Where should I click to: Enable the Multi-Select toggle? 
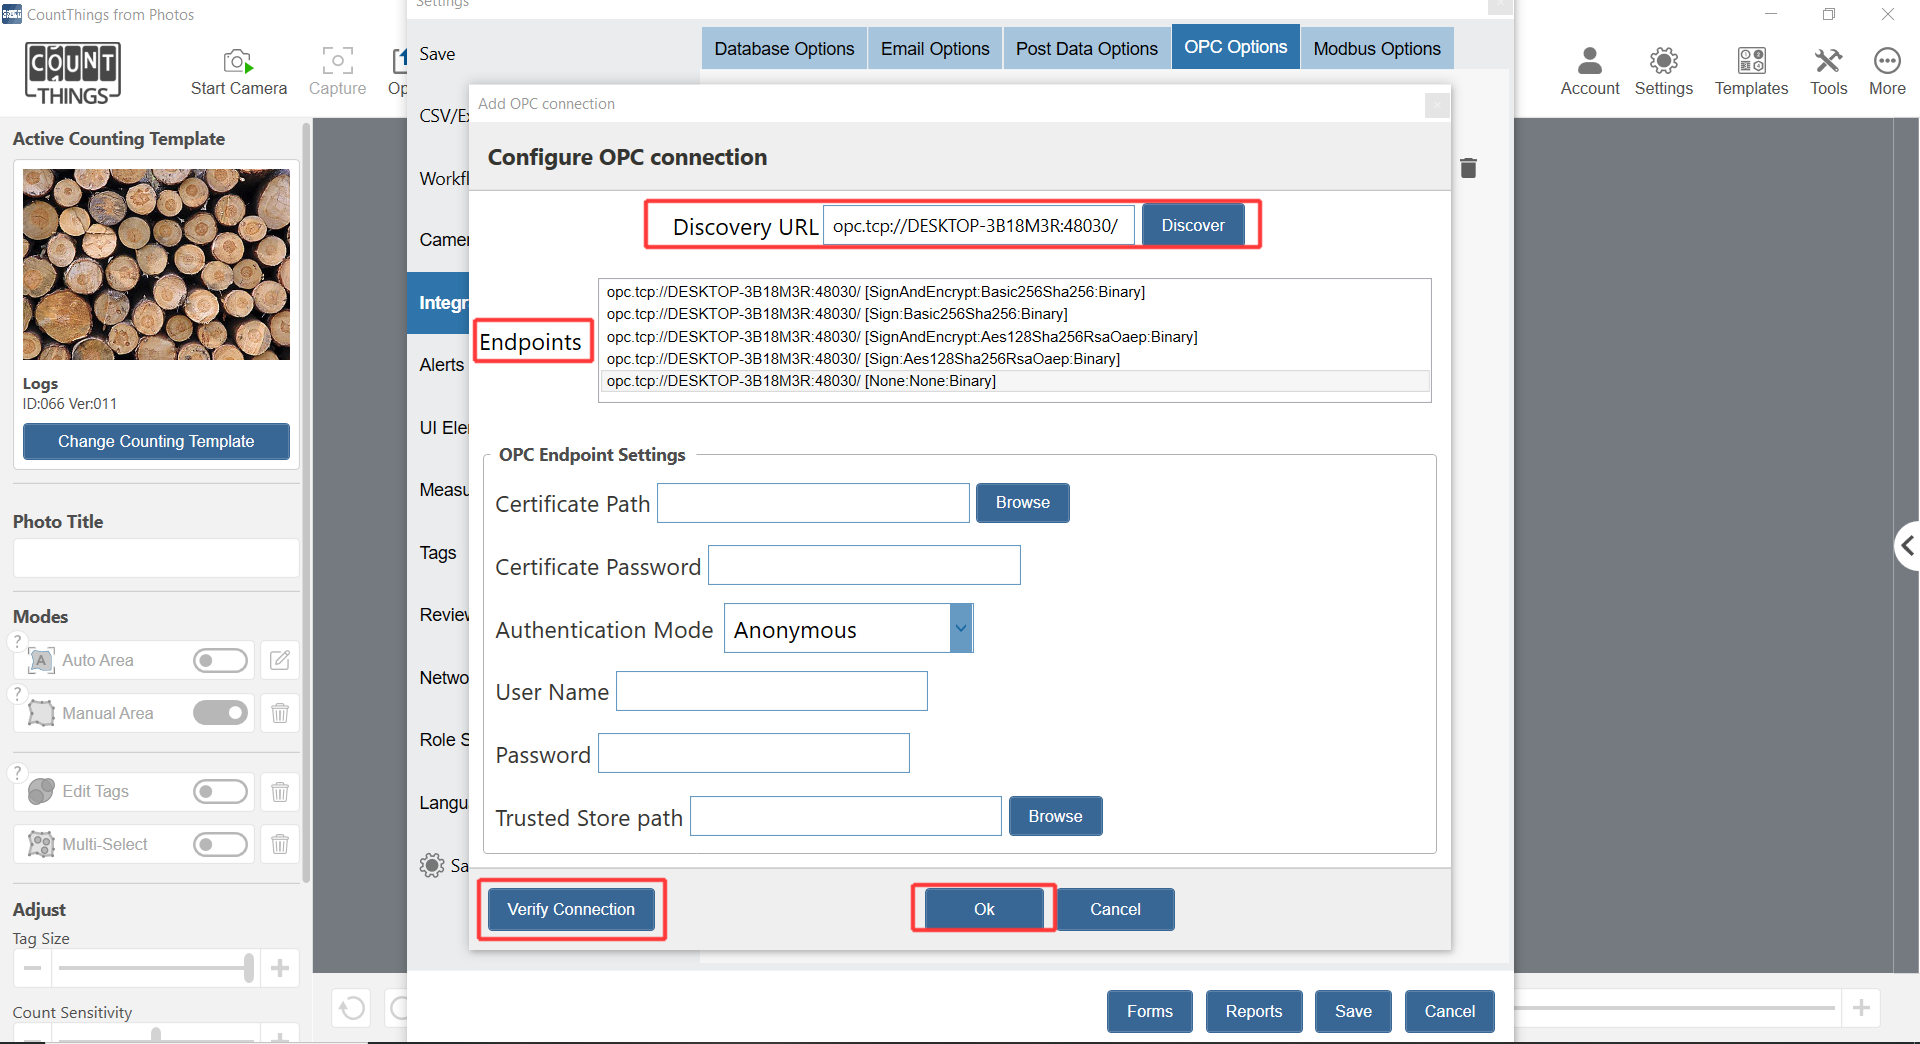220,844
